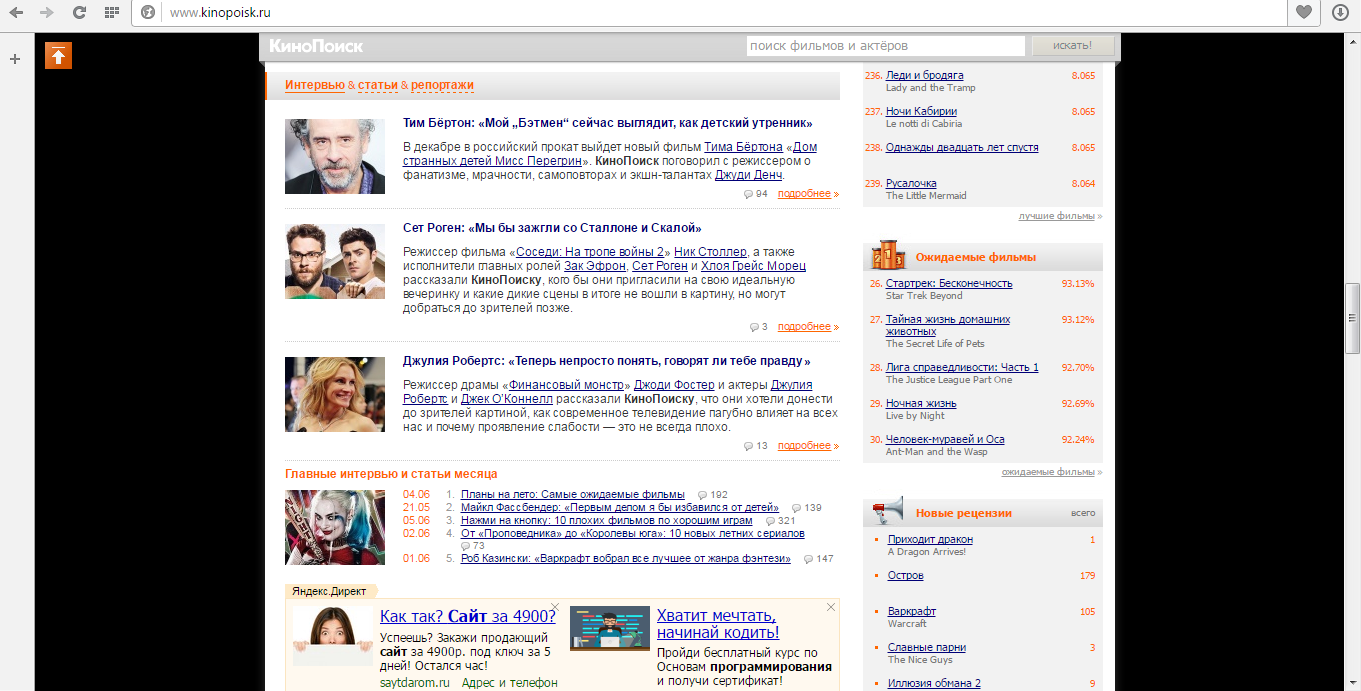Open Русалочка film link

pyautogui.click(x=911, y=184)
